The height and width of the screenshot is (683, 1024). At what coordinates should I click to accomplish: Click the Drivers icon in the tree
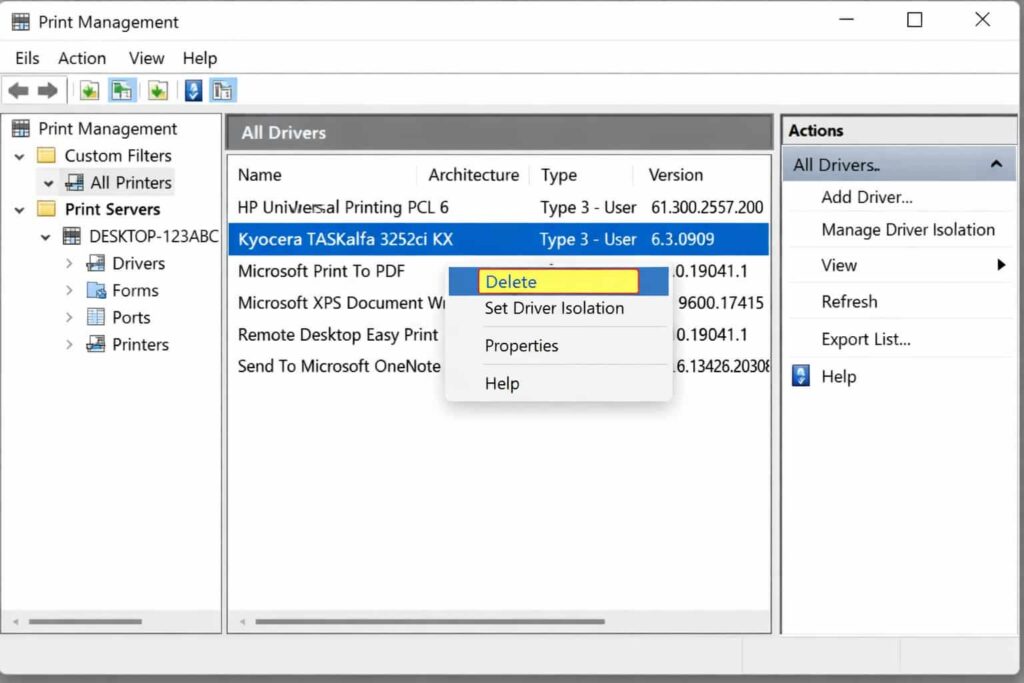coord(96,264)
